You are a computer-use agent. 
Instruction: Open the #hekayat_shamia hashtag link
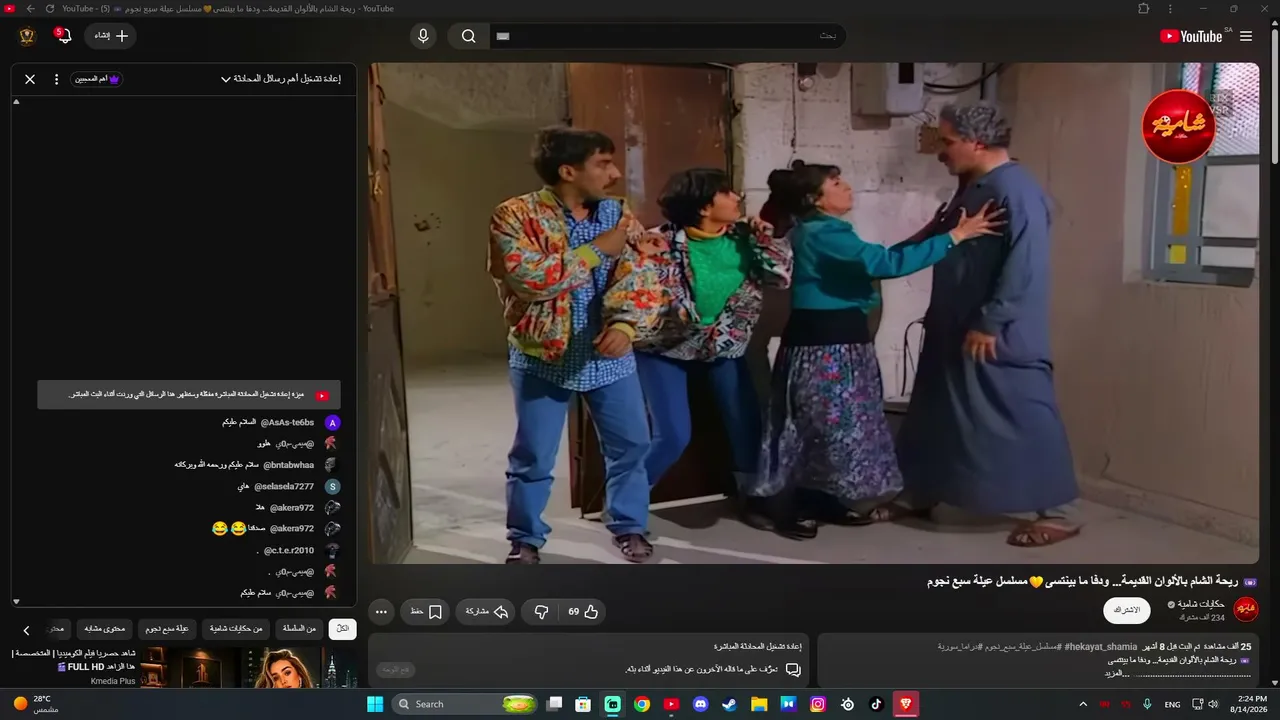point(1101,647)
